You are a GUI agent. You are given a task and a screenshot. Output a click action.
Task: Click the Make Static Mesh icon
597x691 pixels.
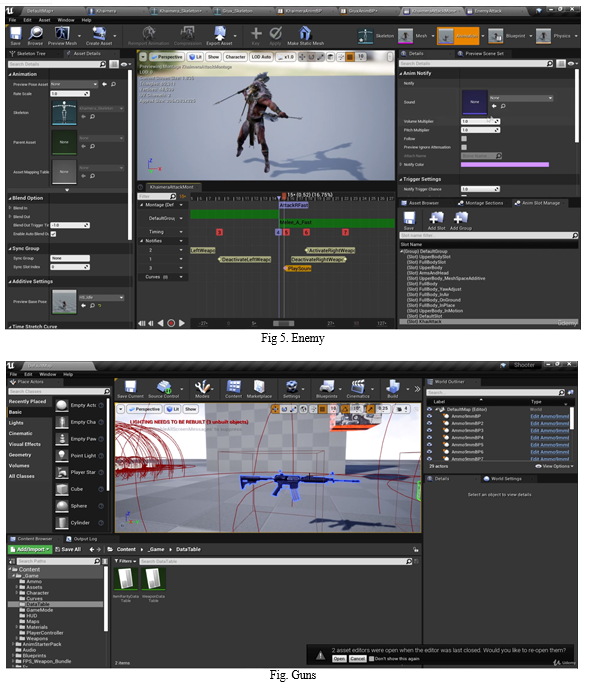pos(305,34)
